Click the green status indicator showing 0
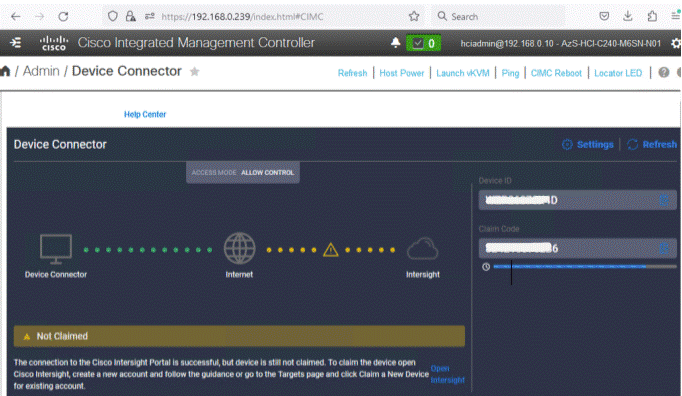The image size is (682, 396). 423,43
